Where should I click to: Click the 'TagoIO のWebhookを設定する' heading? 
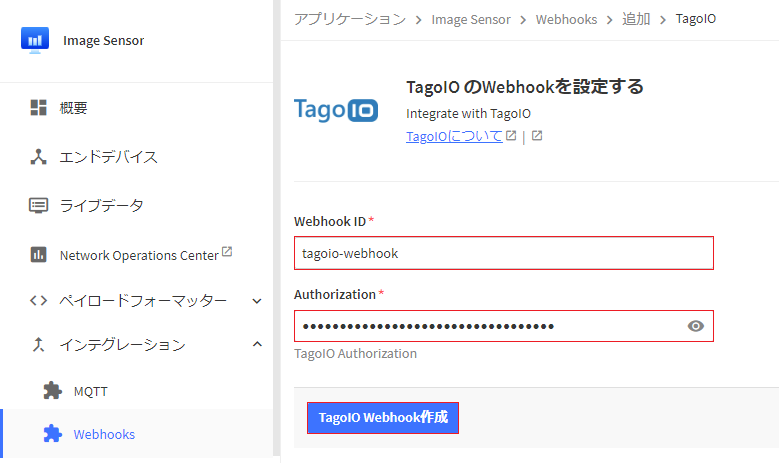click(x=525, y=87)
